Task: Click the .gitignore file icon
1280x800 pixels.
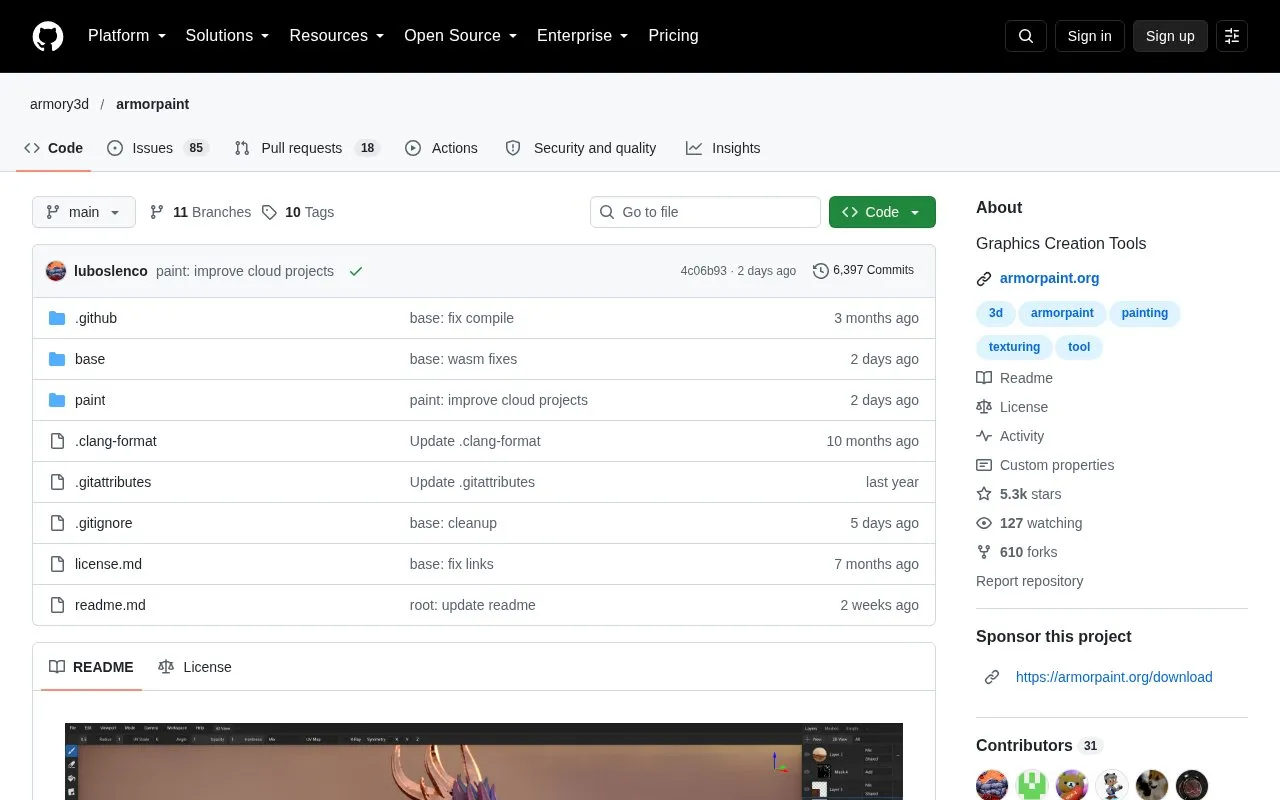Action: pos(57,523)
